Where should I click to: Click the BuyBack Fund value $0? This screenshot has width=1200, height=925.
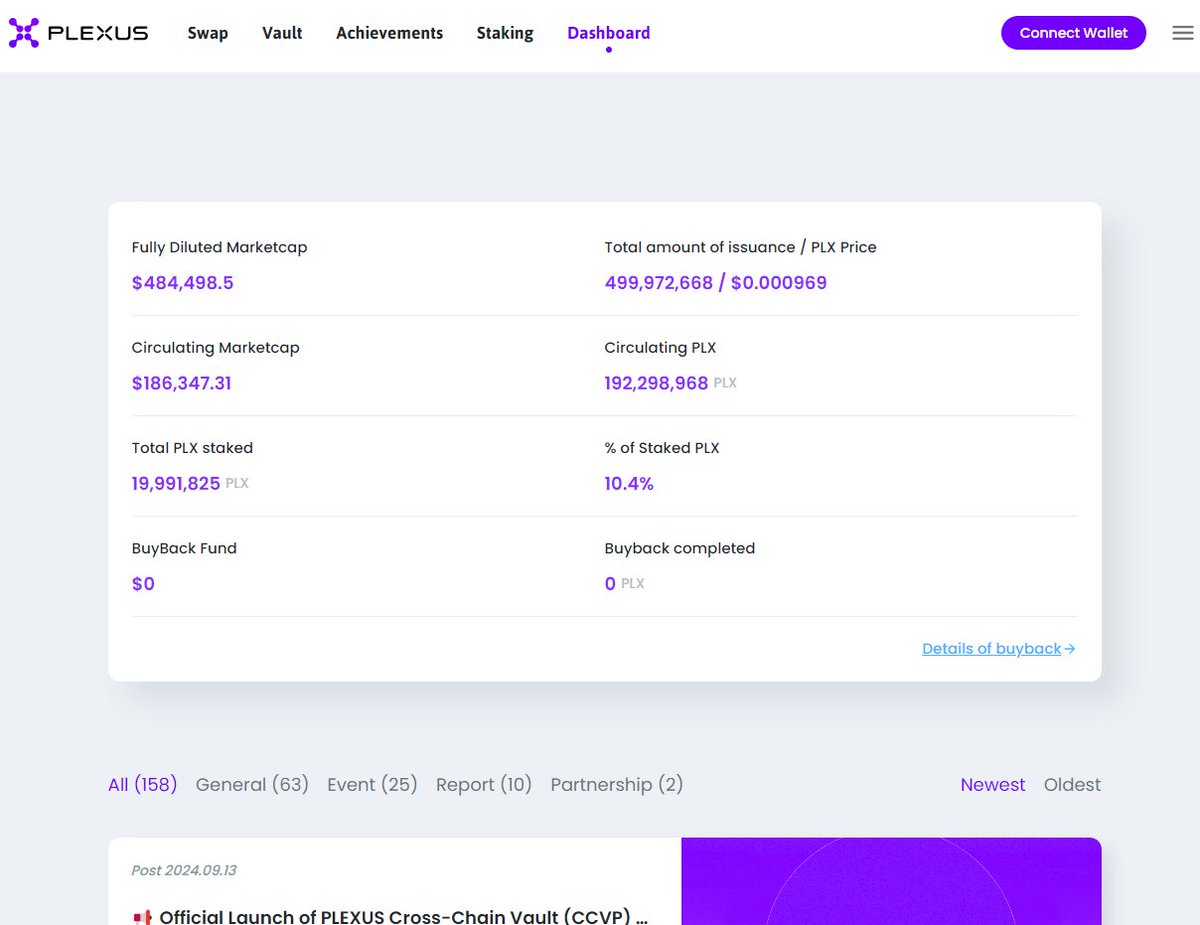click(x=143, y=584)
